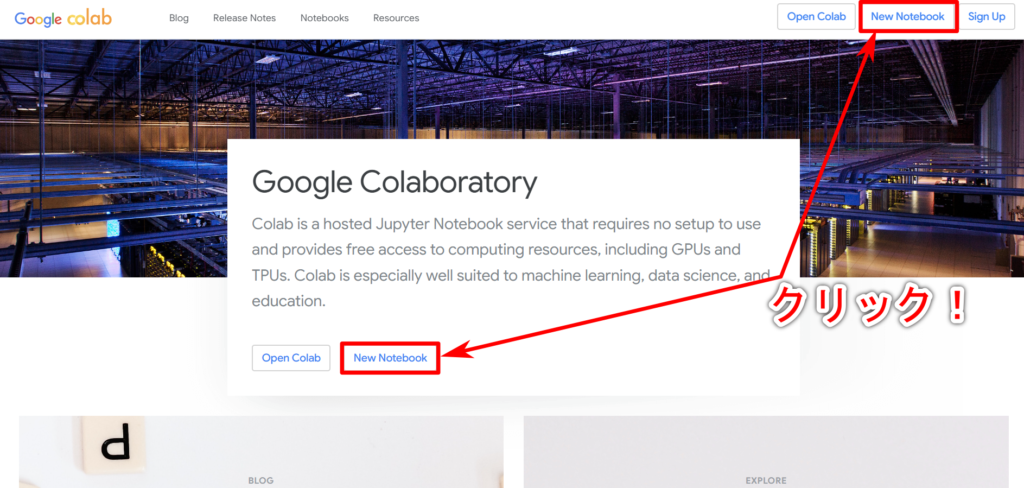Go to the Notebooks nav item
Screen dimensions: 1024x488
[x=325, y=18]
